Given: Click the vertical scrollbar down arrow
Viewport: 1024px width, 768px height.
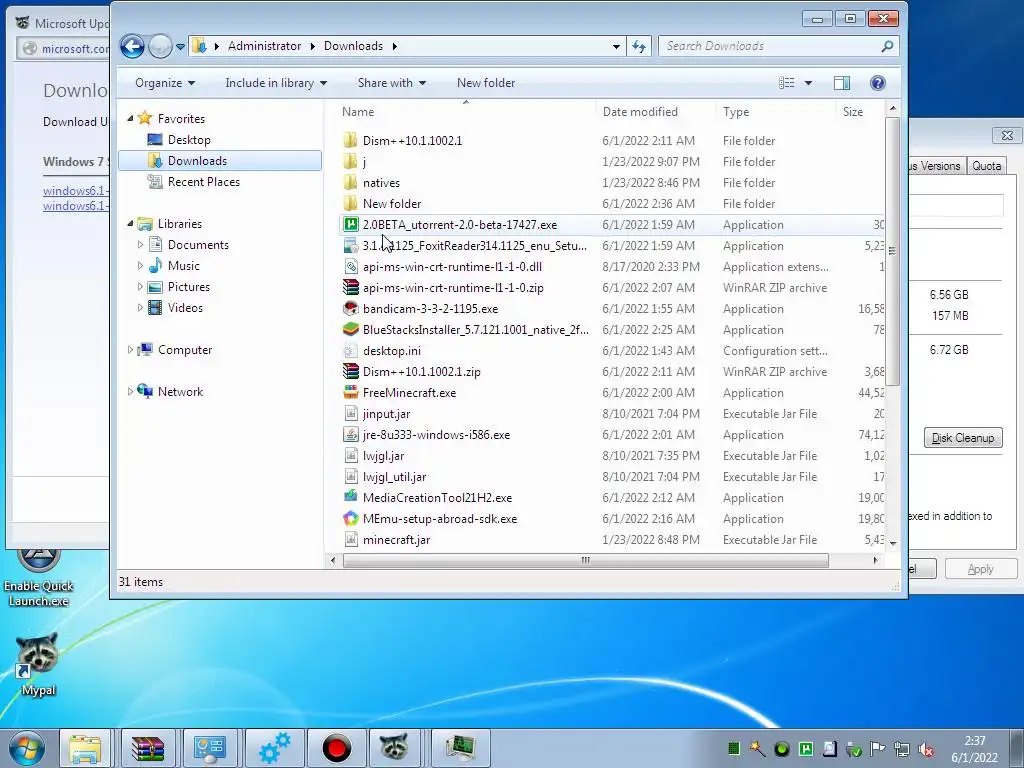Looking at the screenshot, I should pyautogui.click(x=893, y=543).
